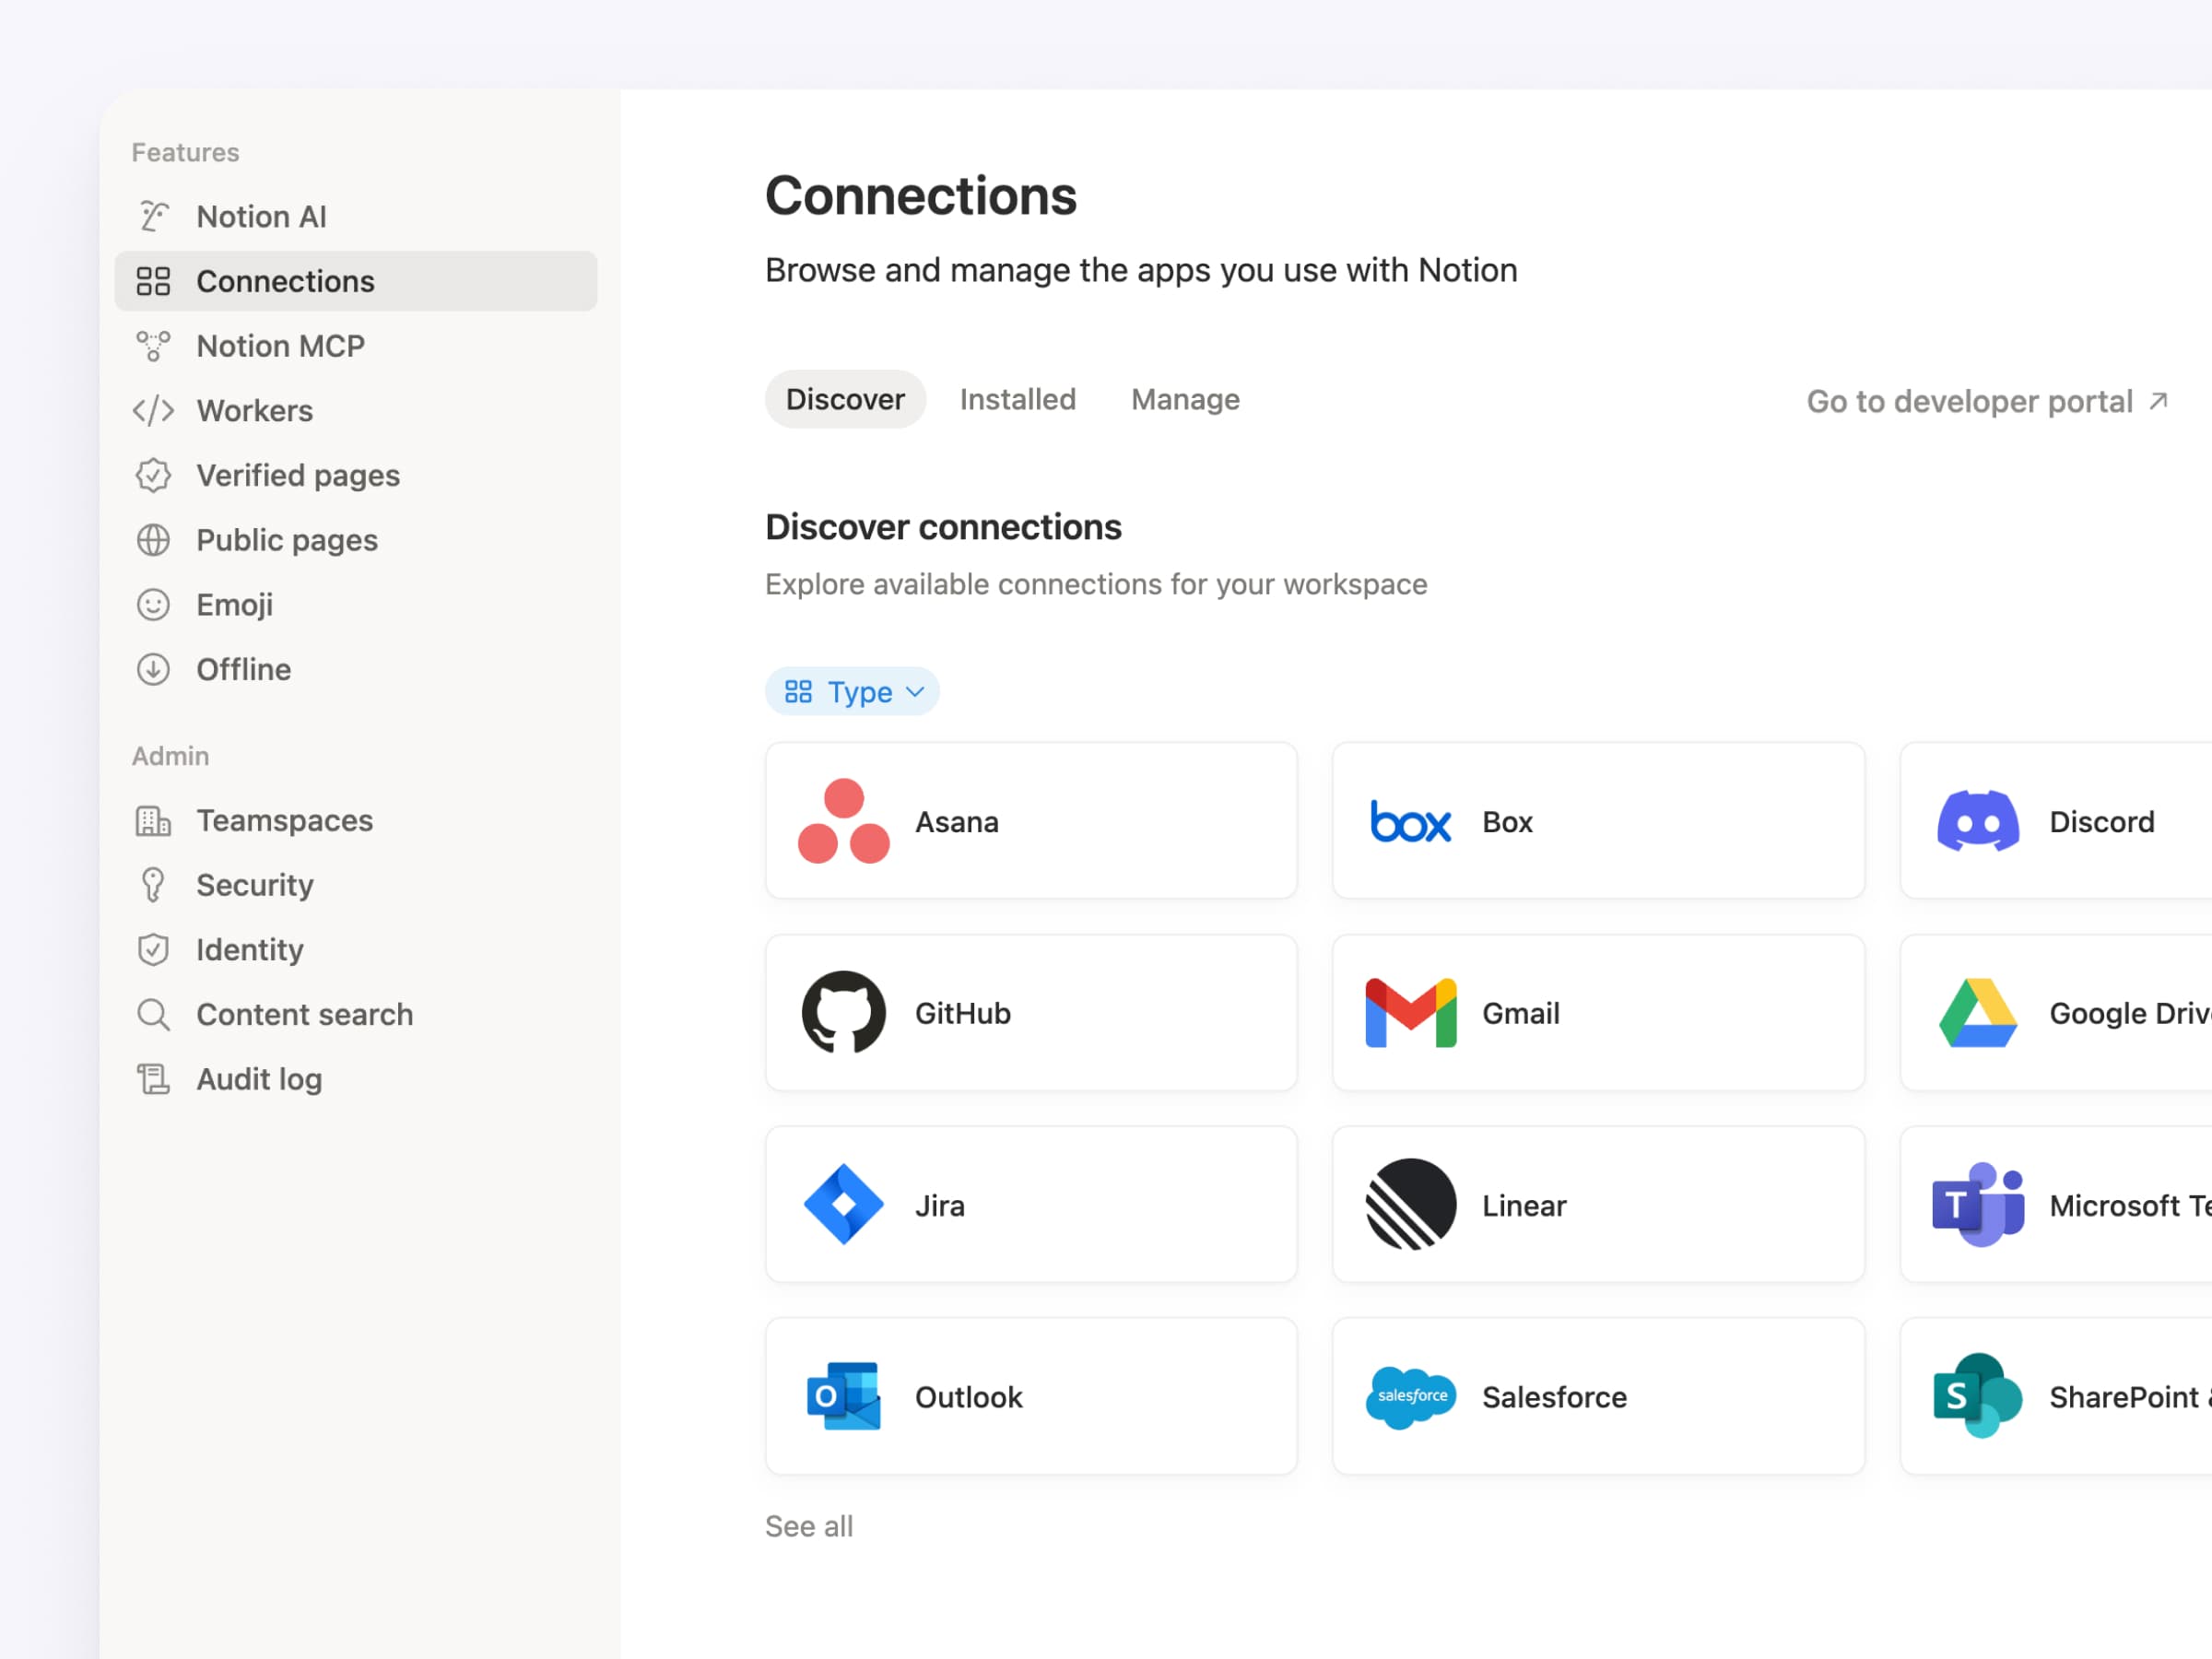Open the Linear connection card name
2212x1659 pixels.
coord(1524,1205)
